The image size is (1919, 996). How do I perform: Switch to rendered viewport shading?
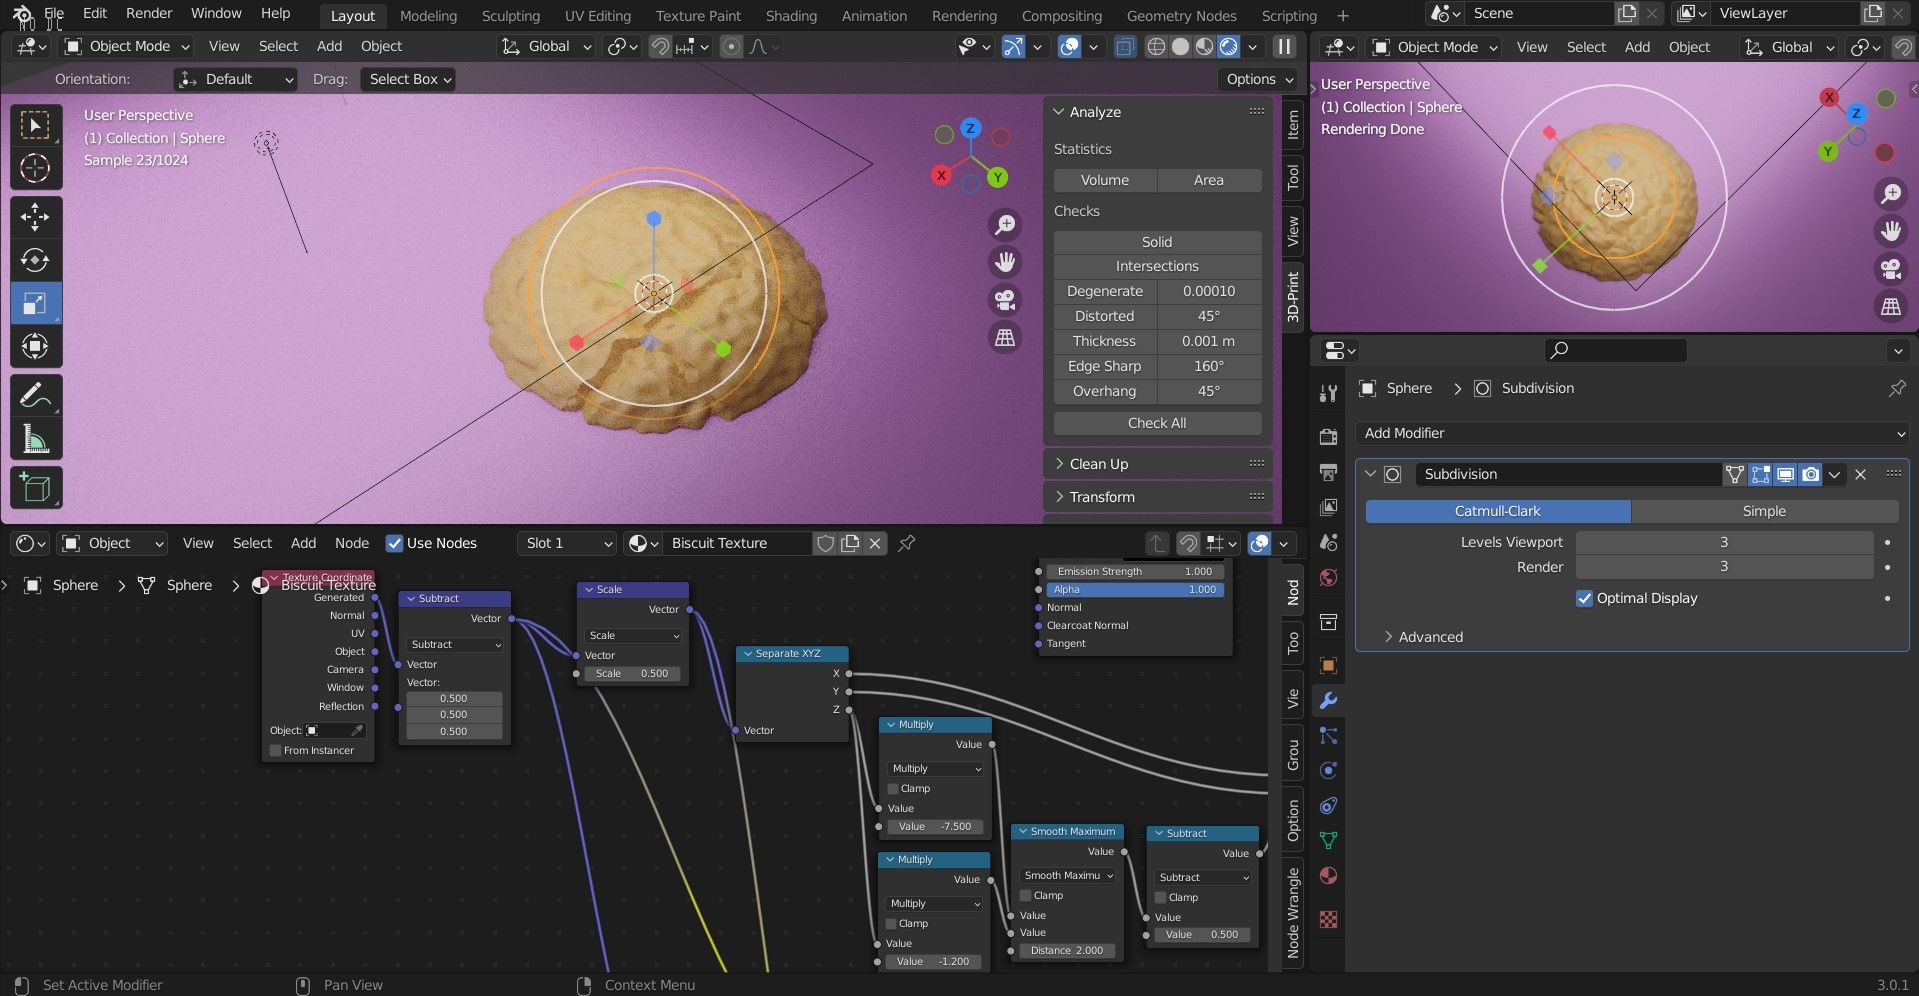1229,46
